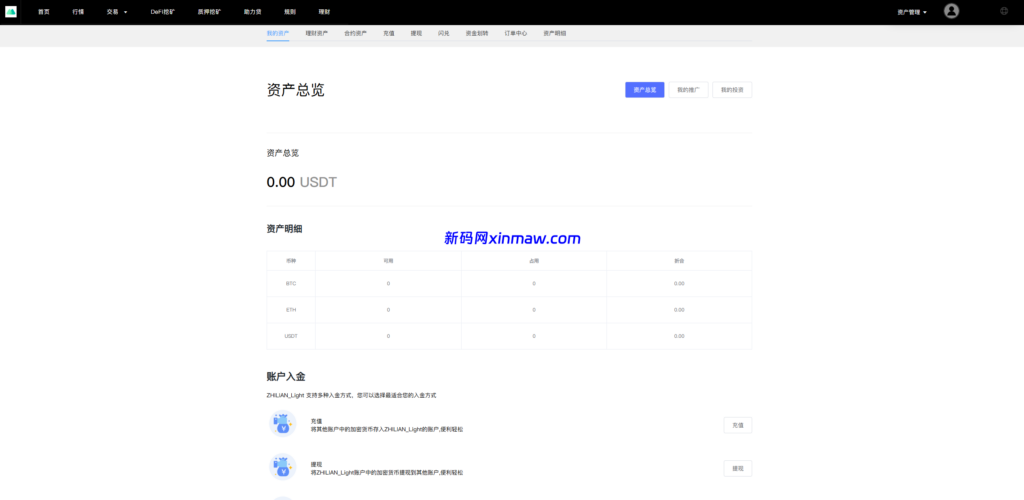
Task: Click the large 资产总览 page title
Action: point(295,90)
